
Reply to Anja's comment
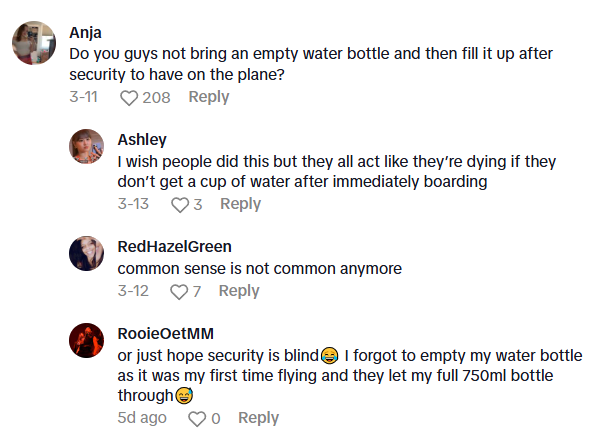click(x=209, y=97)
